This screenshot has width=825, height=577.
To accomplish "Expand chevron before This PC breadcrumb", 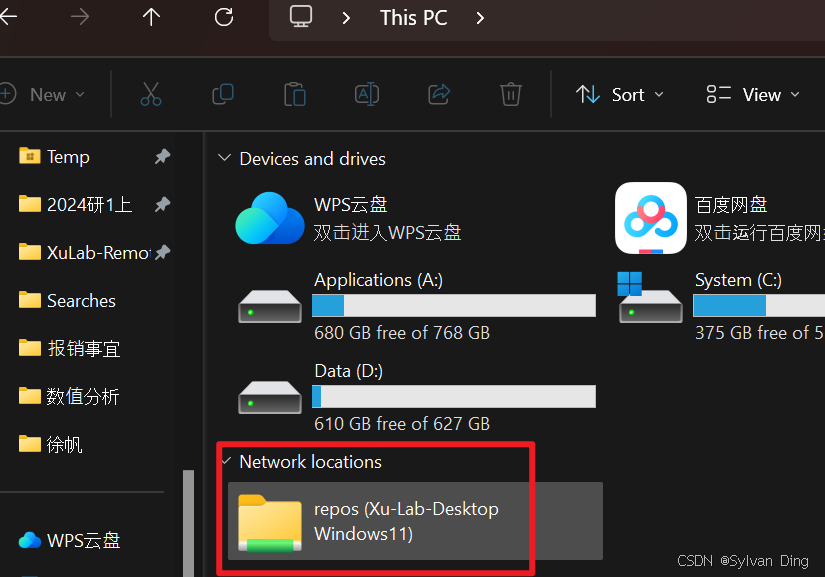I will 346,18.
